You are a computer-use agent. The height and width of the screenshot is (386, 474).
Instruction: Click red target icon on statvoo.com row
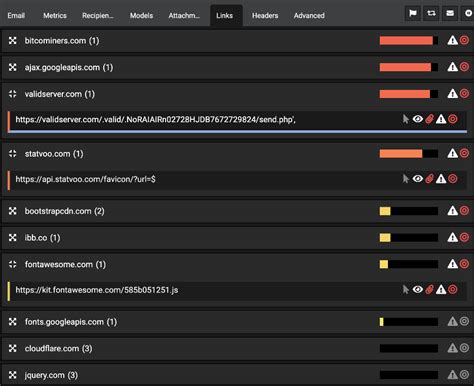(x=464, y=153)
